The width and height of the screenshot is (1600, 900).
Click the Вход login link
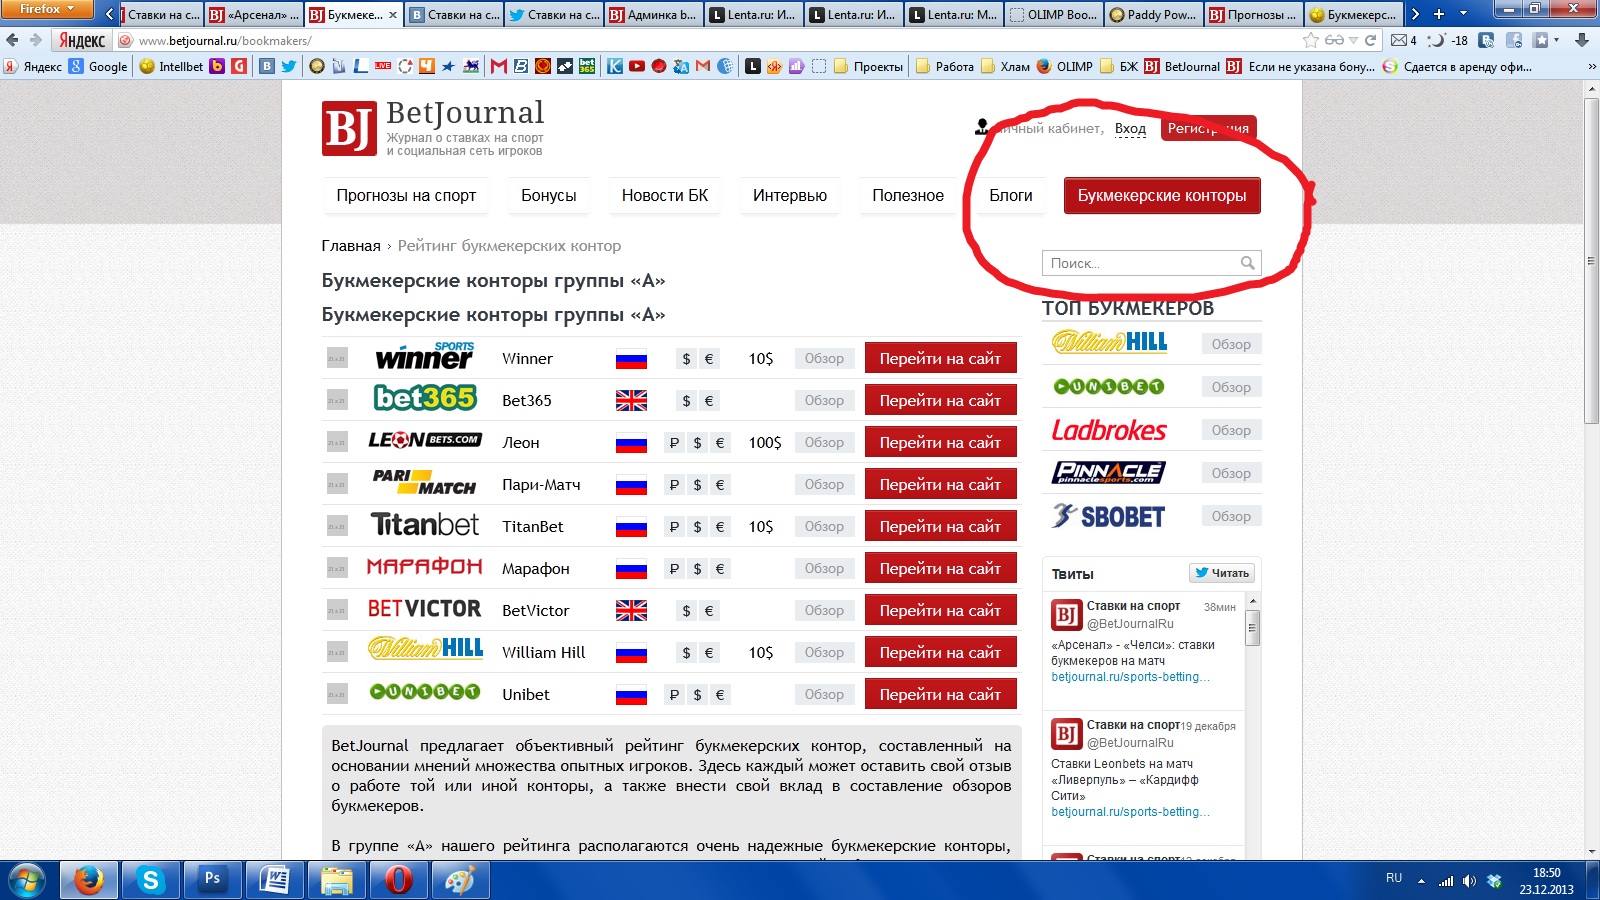click(x=1130, y=128)
